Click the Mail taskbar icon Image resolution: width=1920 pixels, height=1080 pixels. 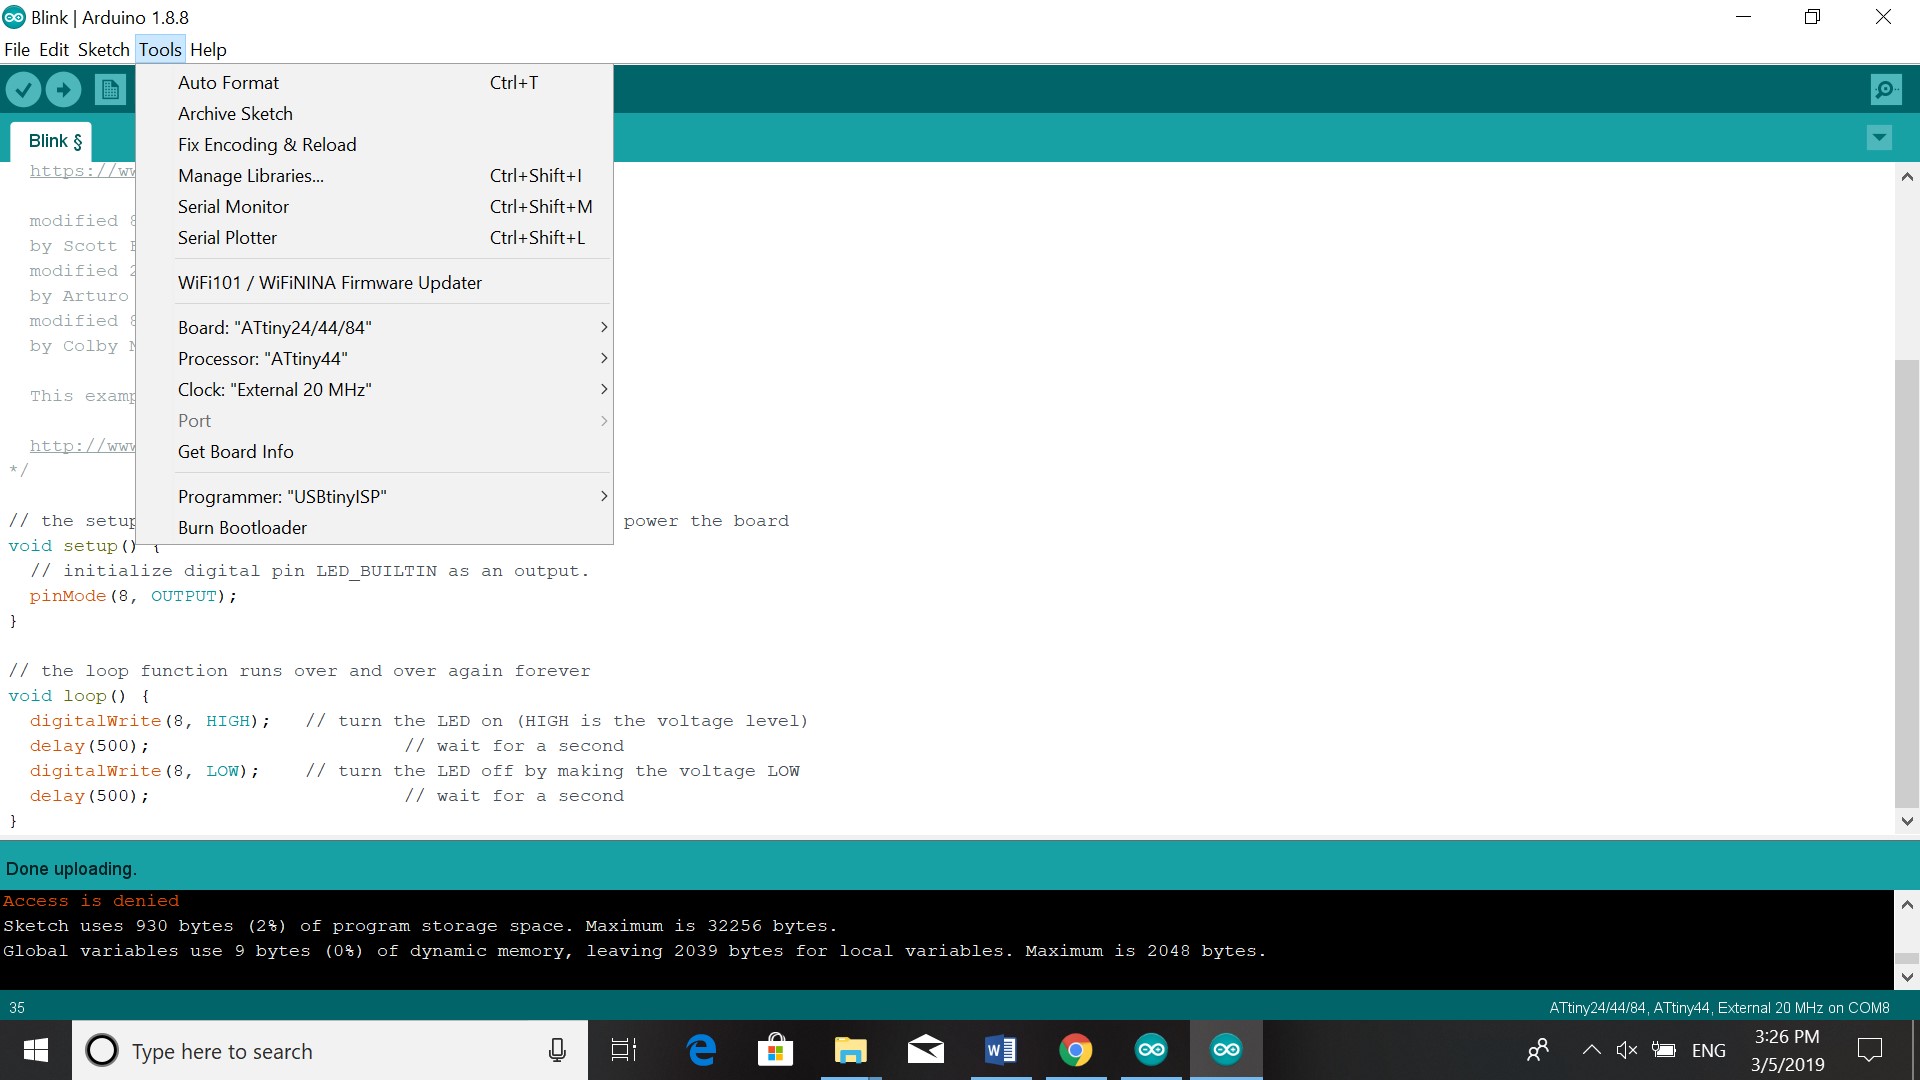pos(925,1050)
